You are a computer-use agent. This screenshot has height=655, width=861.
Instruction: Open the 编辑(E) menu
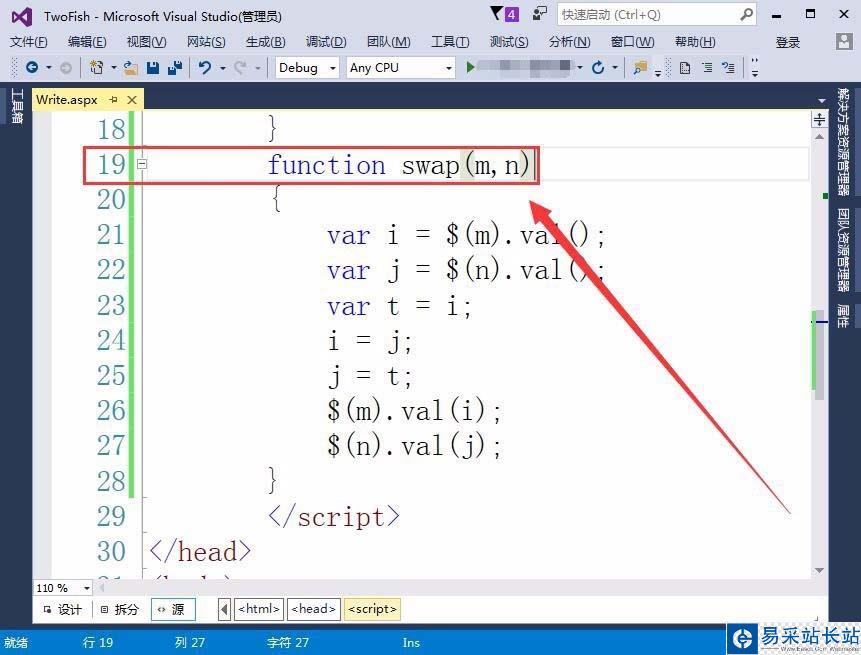[87, 42]
